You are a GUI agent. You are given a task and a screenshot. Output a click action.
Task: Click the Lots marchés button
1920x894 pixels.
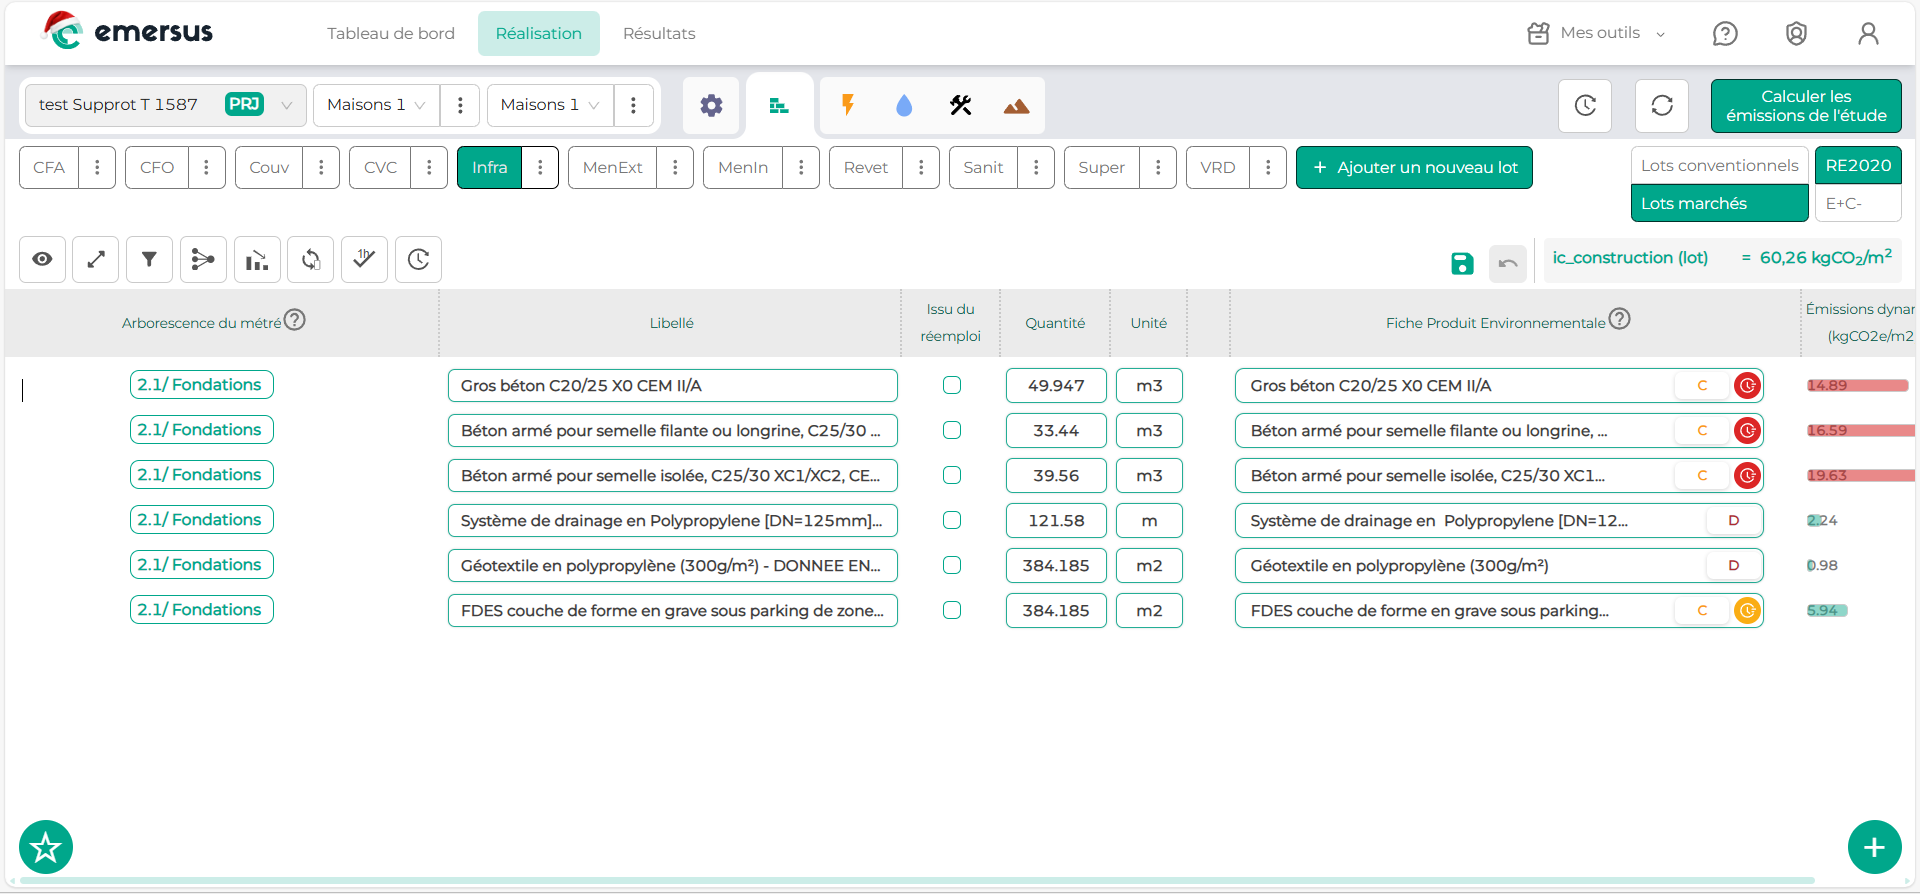pyautogui.click(x=1719, y=203)
